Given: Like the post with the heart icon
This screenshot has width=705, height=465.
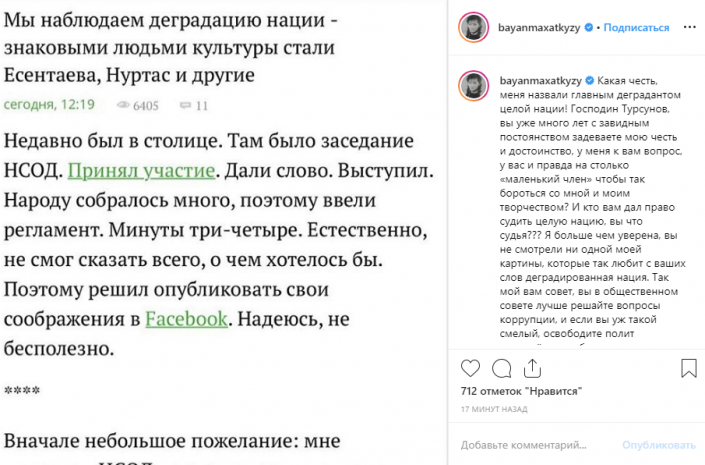Looking at the screenshot, I should coord(471,368).
